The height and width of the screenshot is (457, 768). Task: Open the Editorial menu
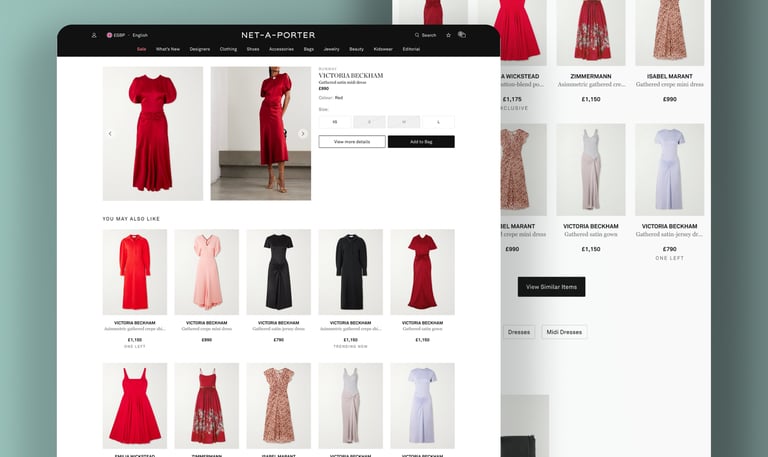(411, 49)
